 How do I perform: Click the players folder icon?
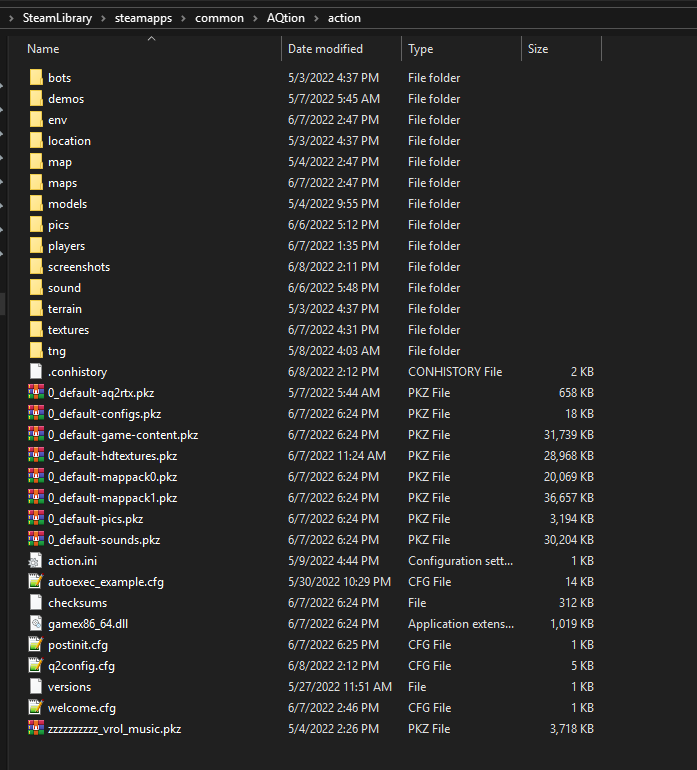(36, 246)
